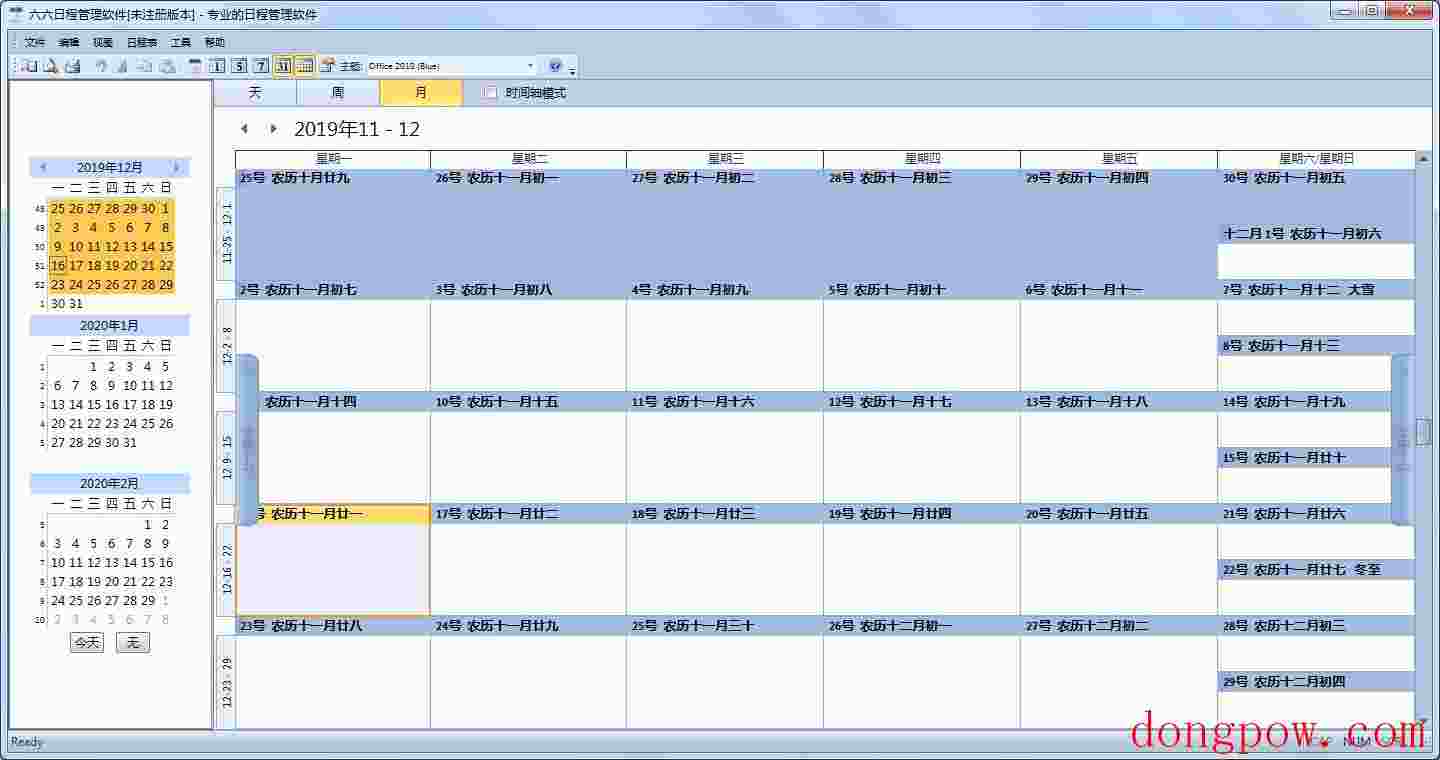Click the 星期四 column header
1440x760 pixels.
pyautogui.click(x=922, y=159)
